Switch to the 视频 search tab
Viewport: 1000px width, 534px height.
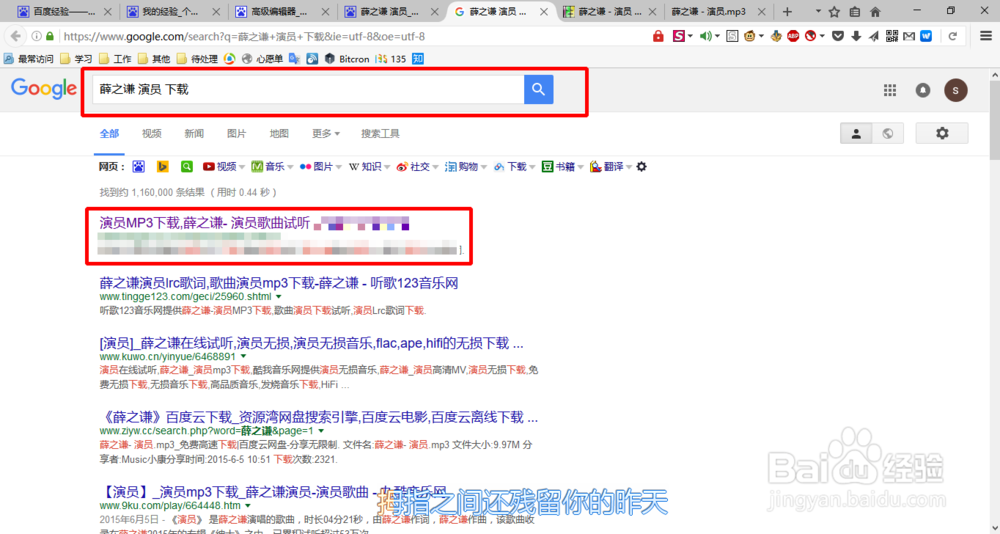coord(152,133)
